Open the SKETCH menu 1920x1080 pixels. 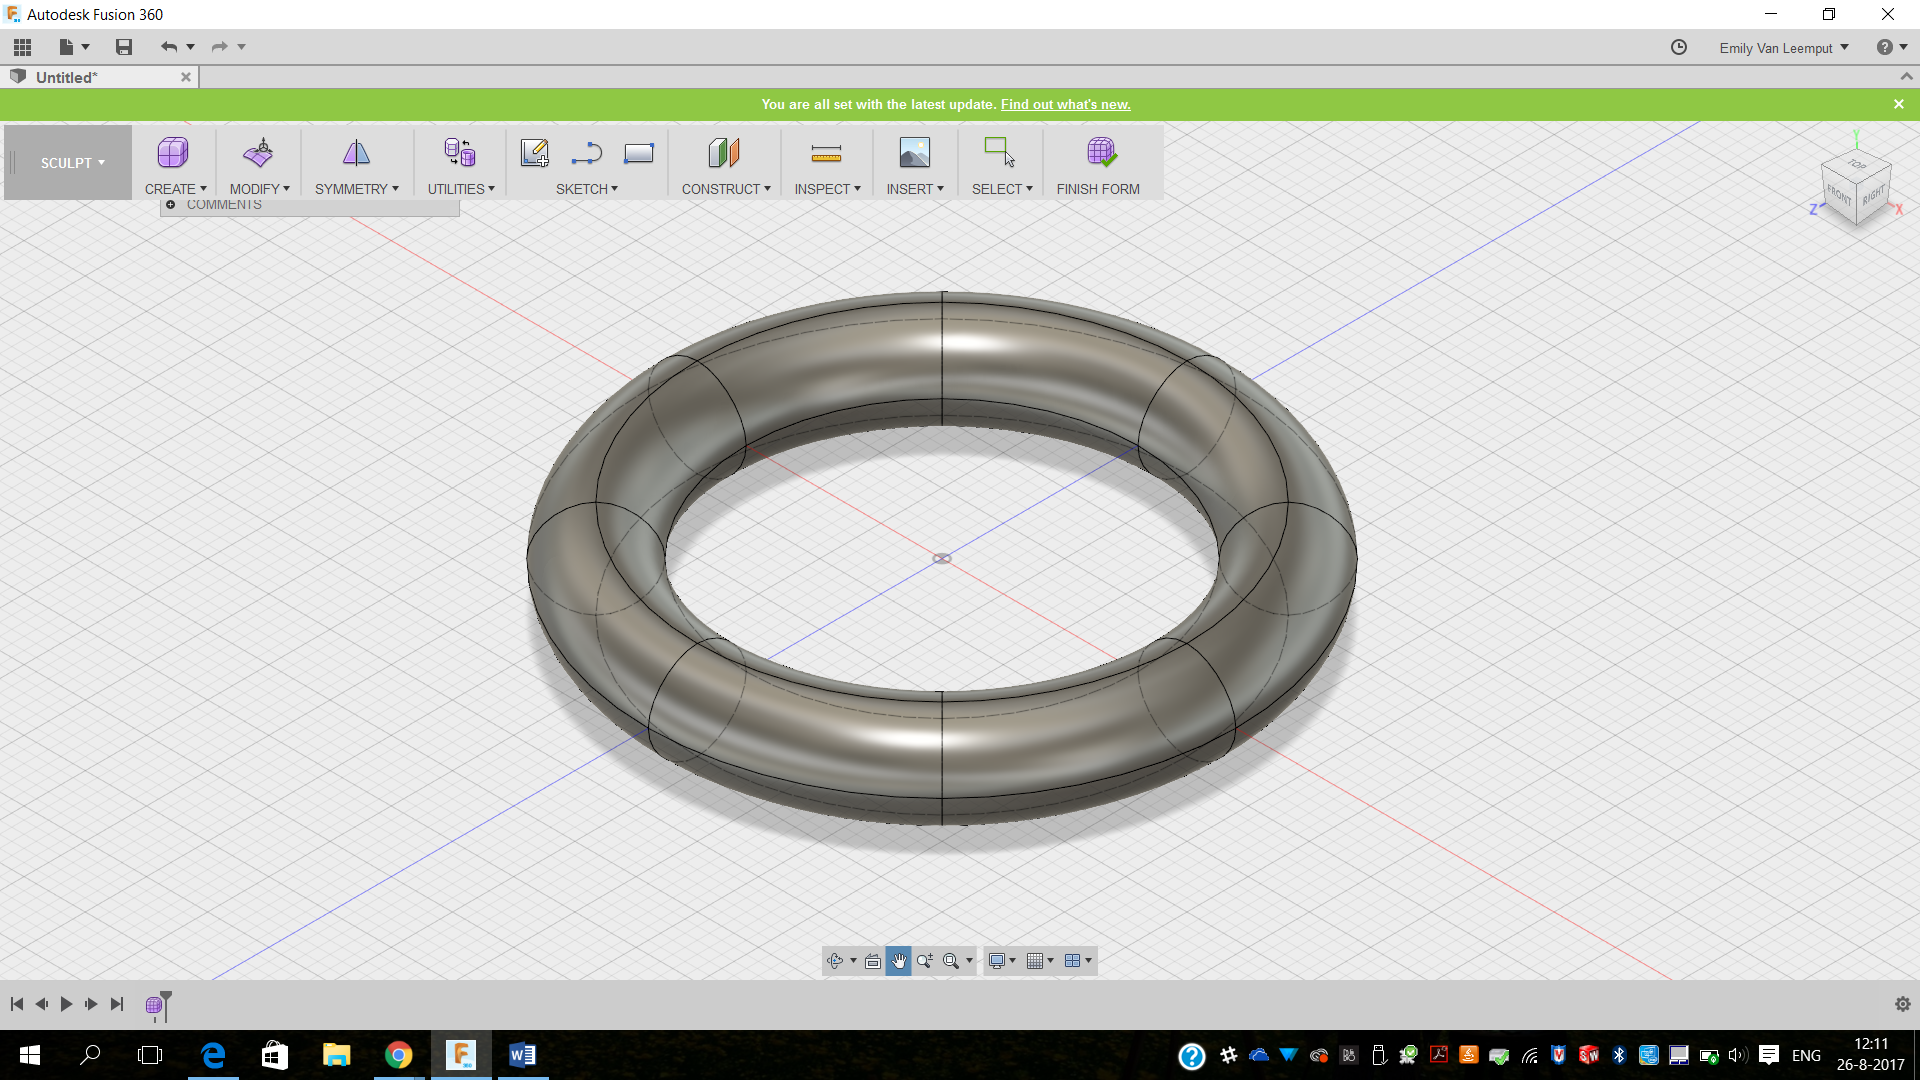[587, 189]
